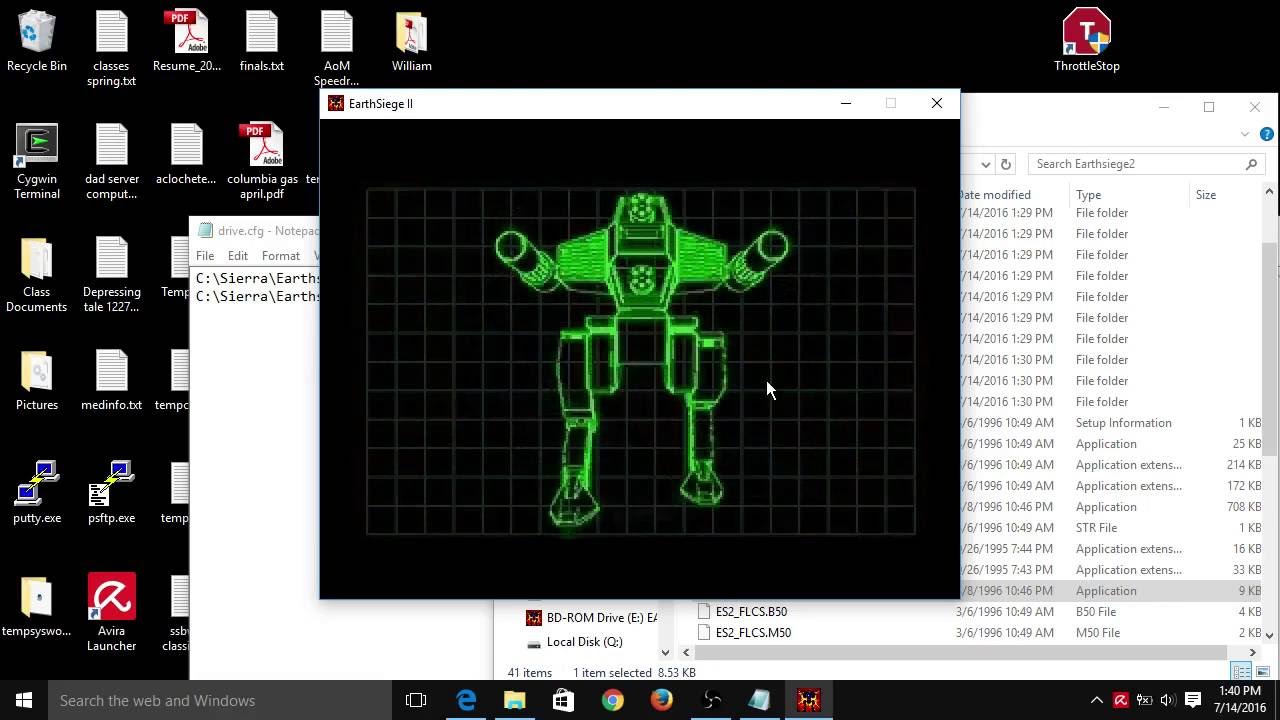The height and width of the screenshot is (720, 1280).
Task: Open the Class Documents folder
Action: coord(37,273)
